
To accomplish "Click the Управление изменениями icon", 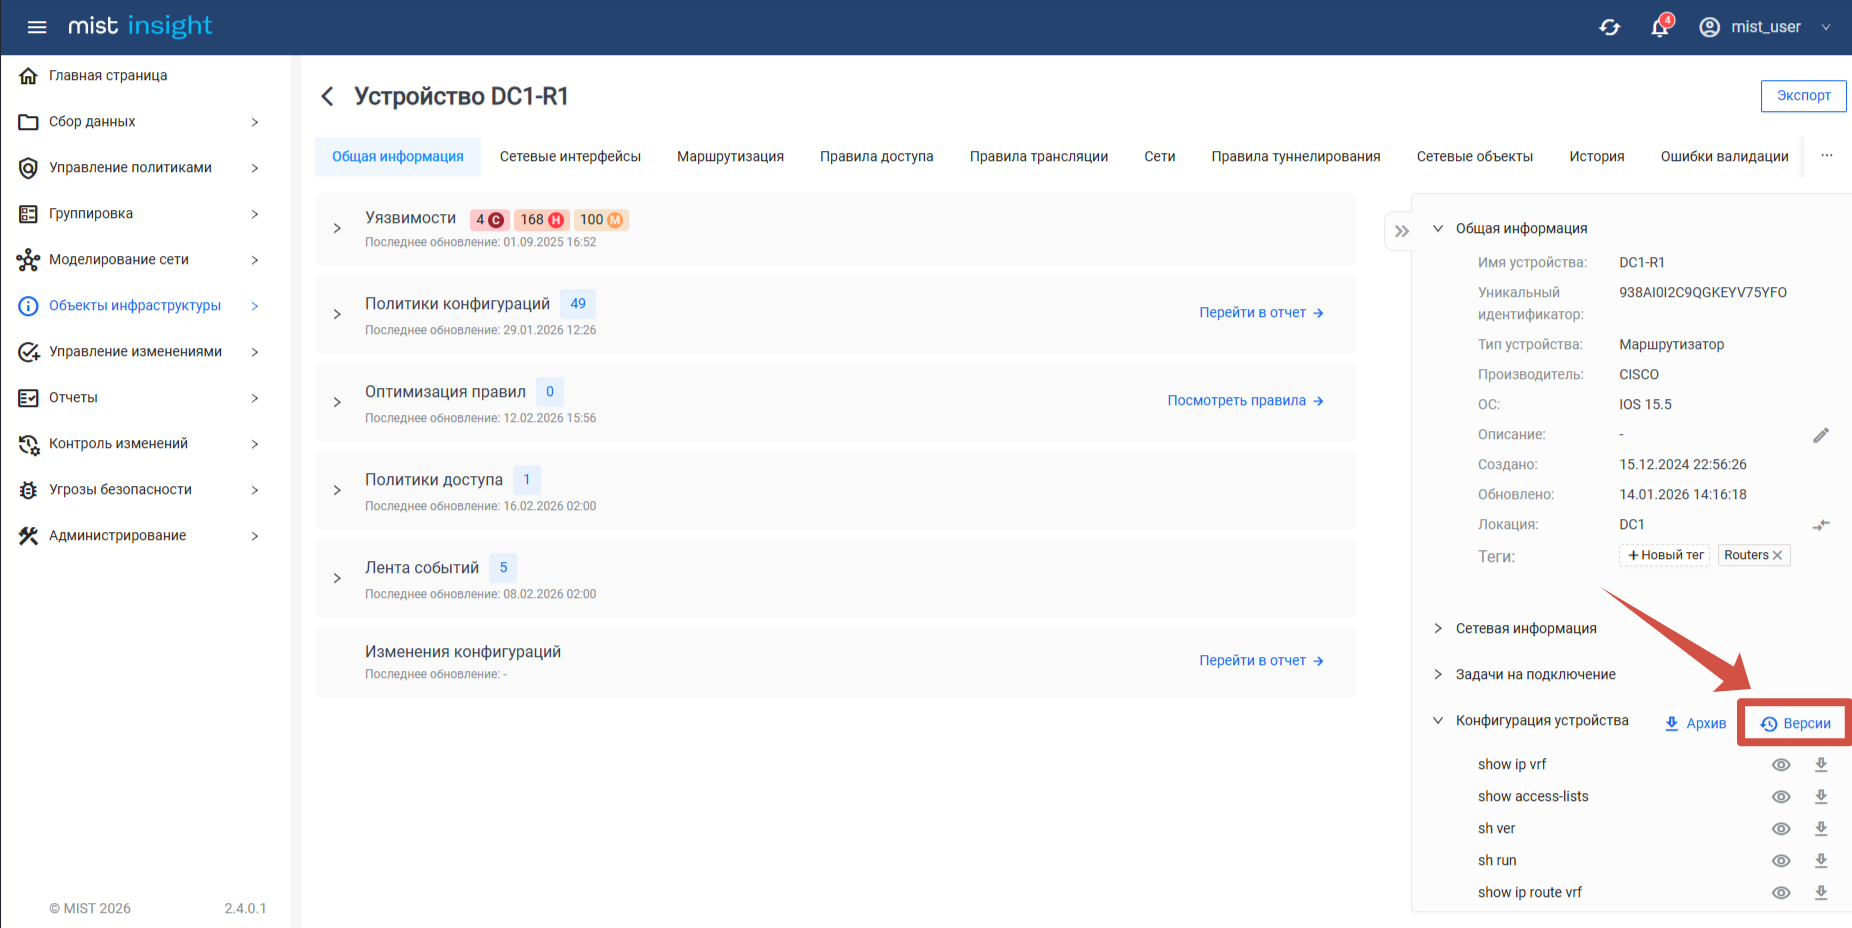I will (28, 352).
